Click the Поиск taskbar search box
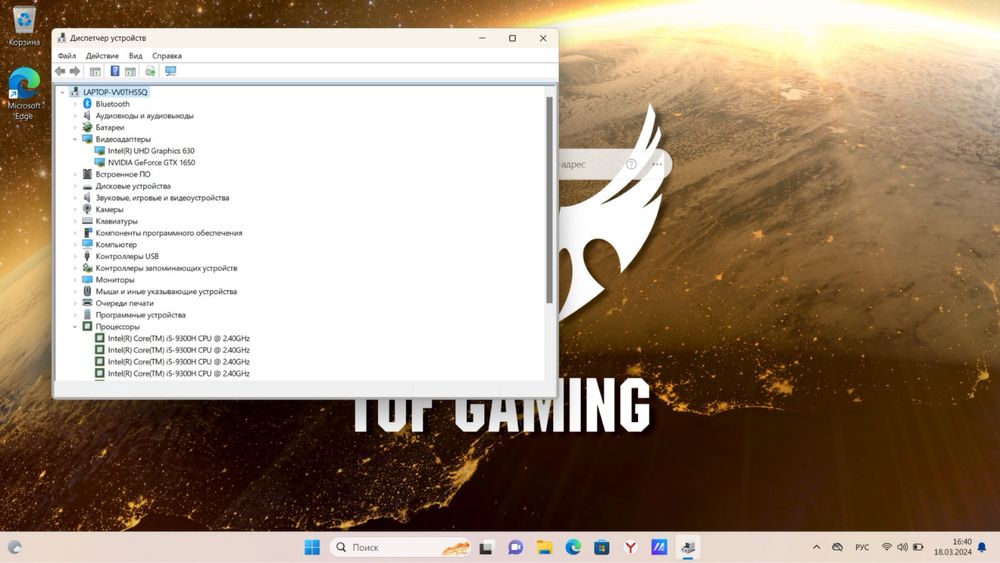This screenshot has width=1000, height=563. tap(401, 547)
